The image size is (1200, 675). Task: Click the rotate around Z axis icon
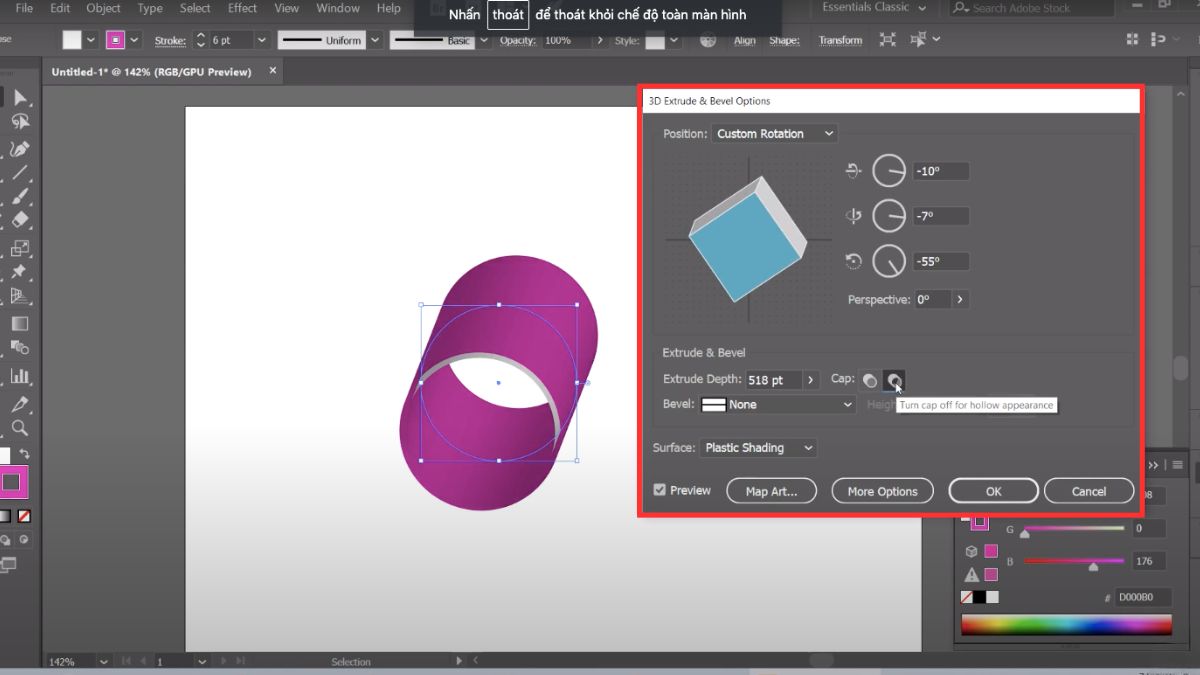[854, 261]
